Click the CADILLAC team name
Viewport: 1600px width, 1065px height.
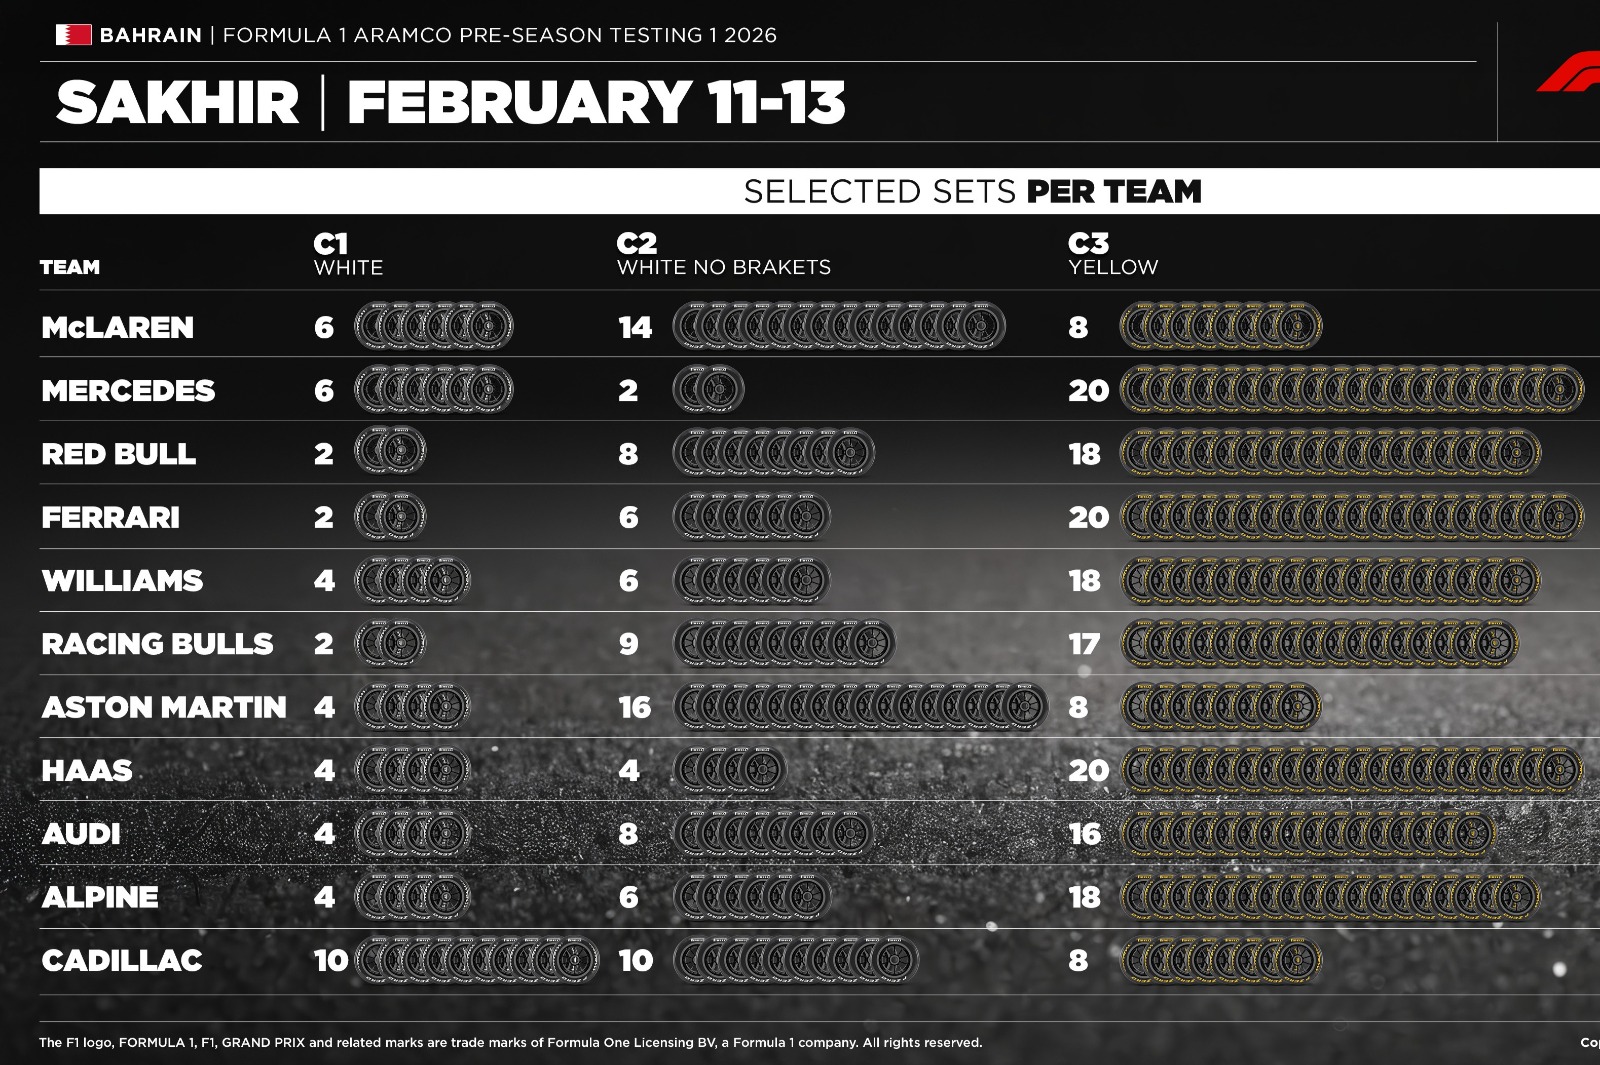(x=122, y=961)
